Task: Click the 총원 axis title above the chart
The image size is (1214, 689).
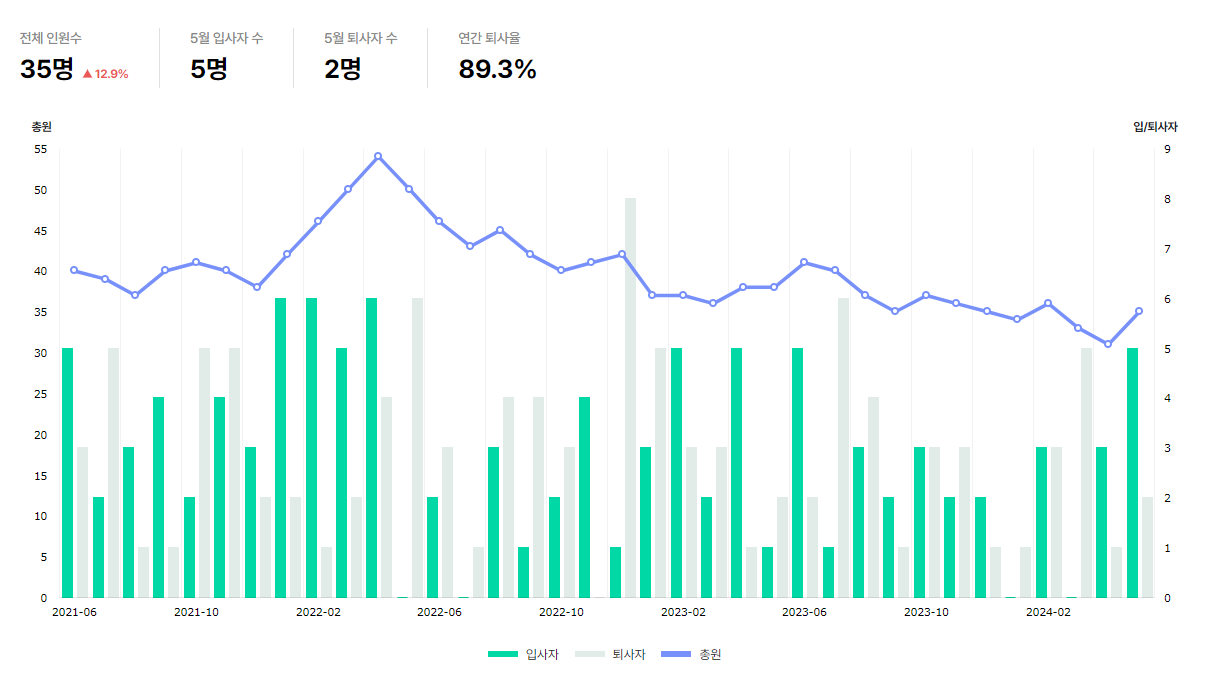Action: click(41, 127)
